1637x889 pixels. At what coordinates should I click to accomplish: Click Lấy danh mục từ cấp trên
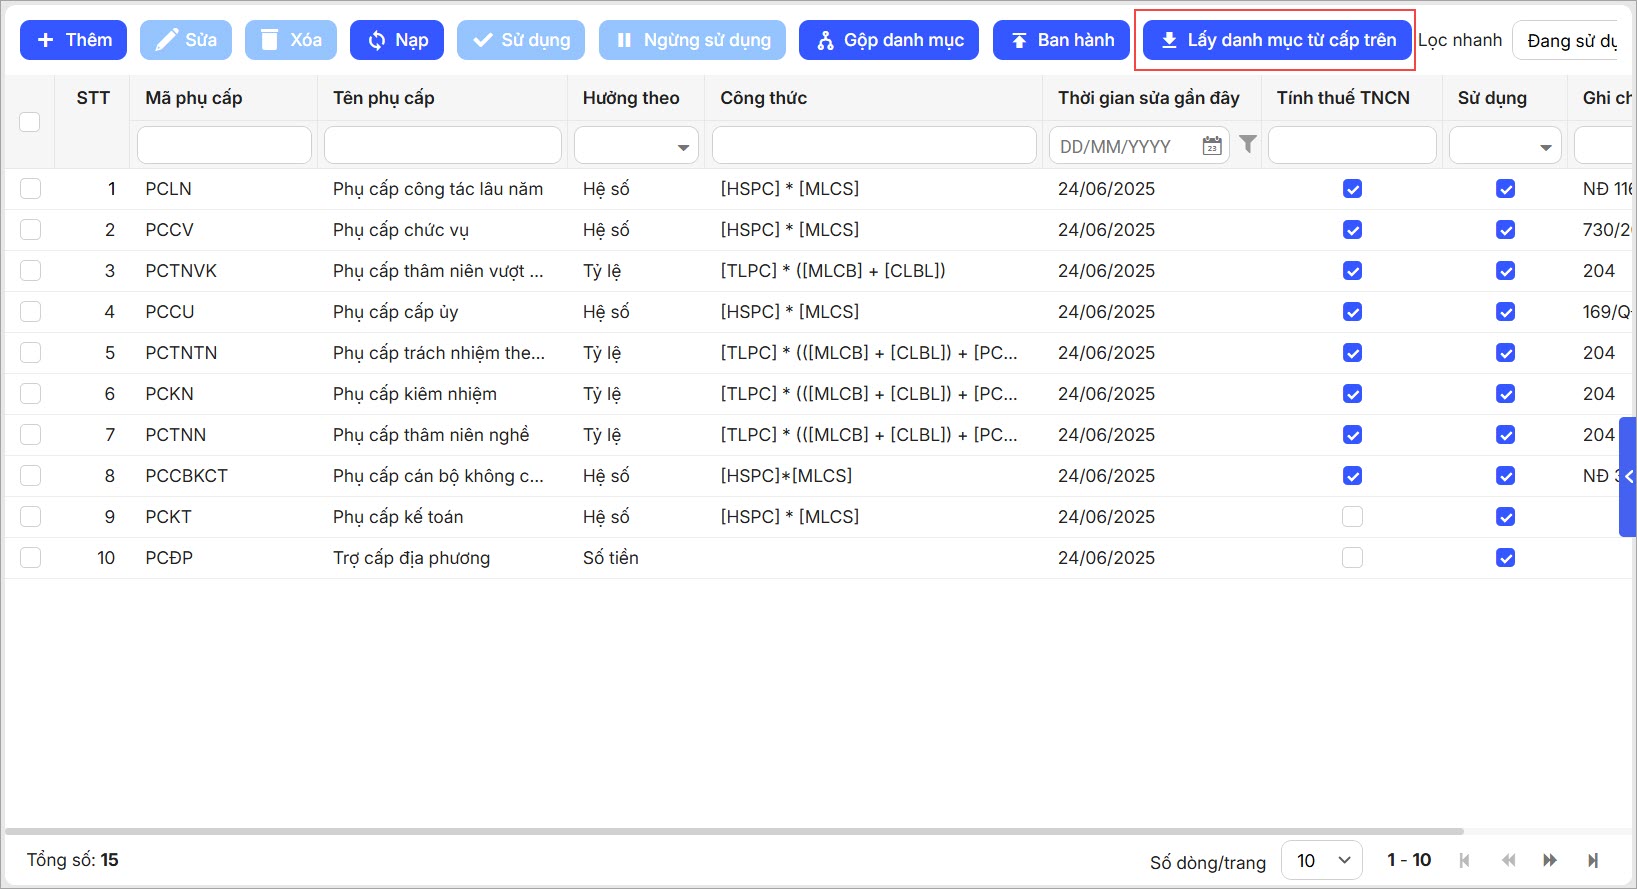click(x=1277, y=40)
